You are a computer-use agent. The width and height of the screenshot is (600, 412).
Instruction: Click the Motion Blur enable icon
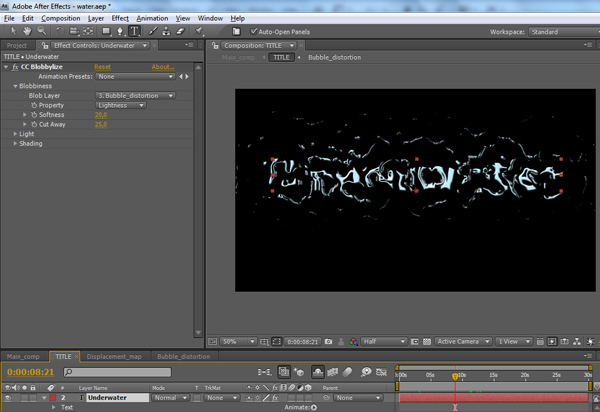(347, 372)
